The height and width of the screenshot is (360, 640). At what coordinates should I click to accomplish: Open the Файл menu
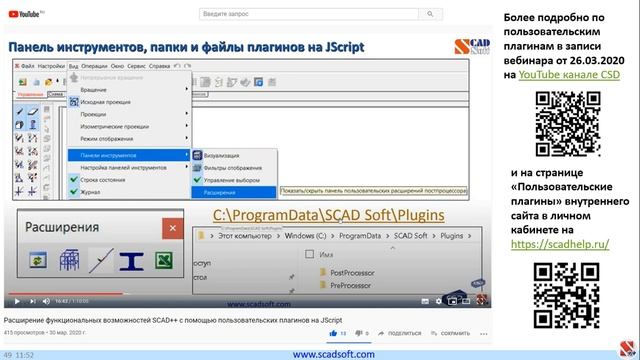[x=27, y=66]
